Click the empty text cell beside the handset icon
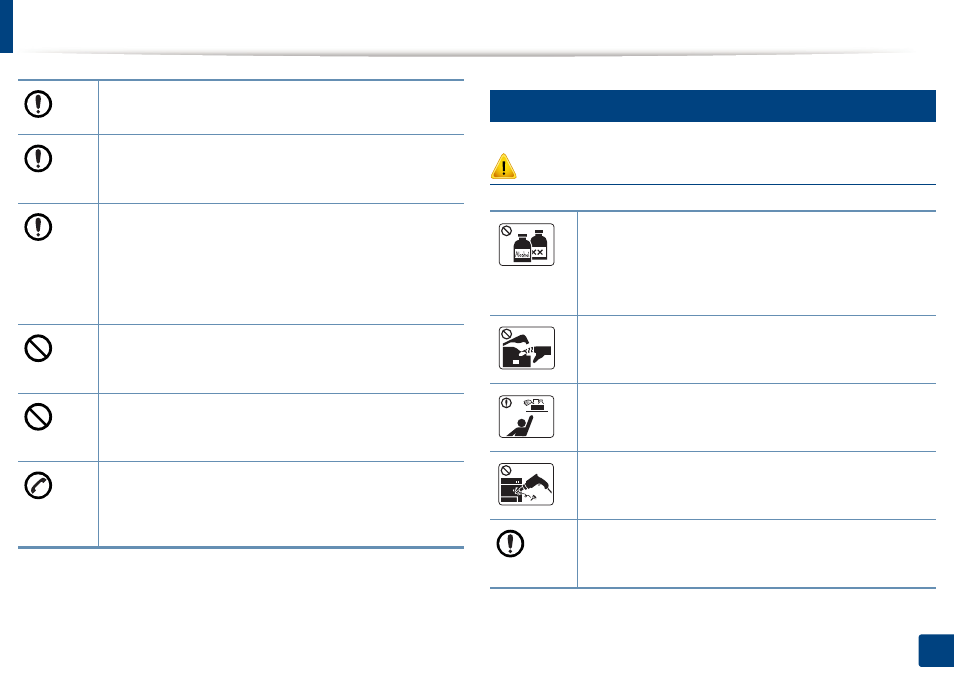 coord(281,504)
